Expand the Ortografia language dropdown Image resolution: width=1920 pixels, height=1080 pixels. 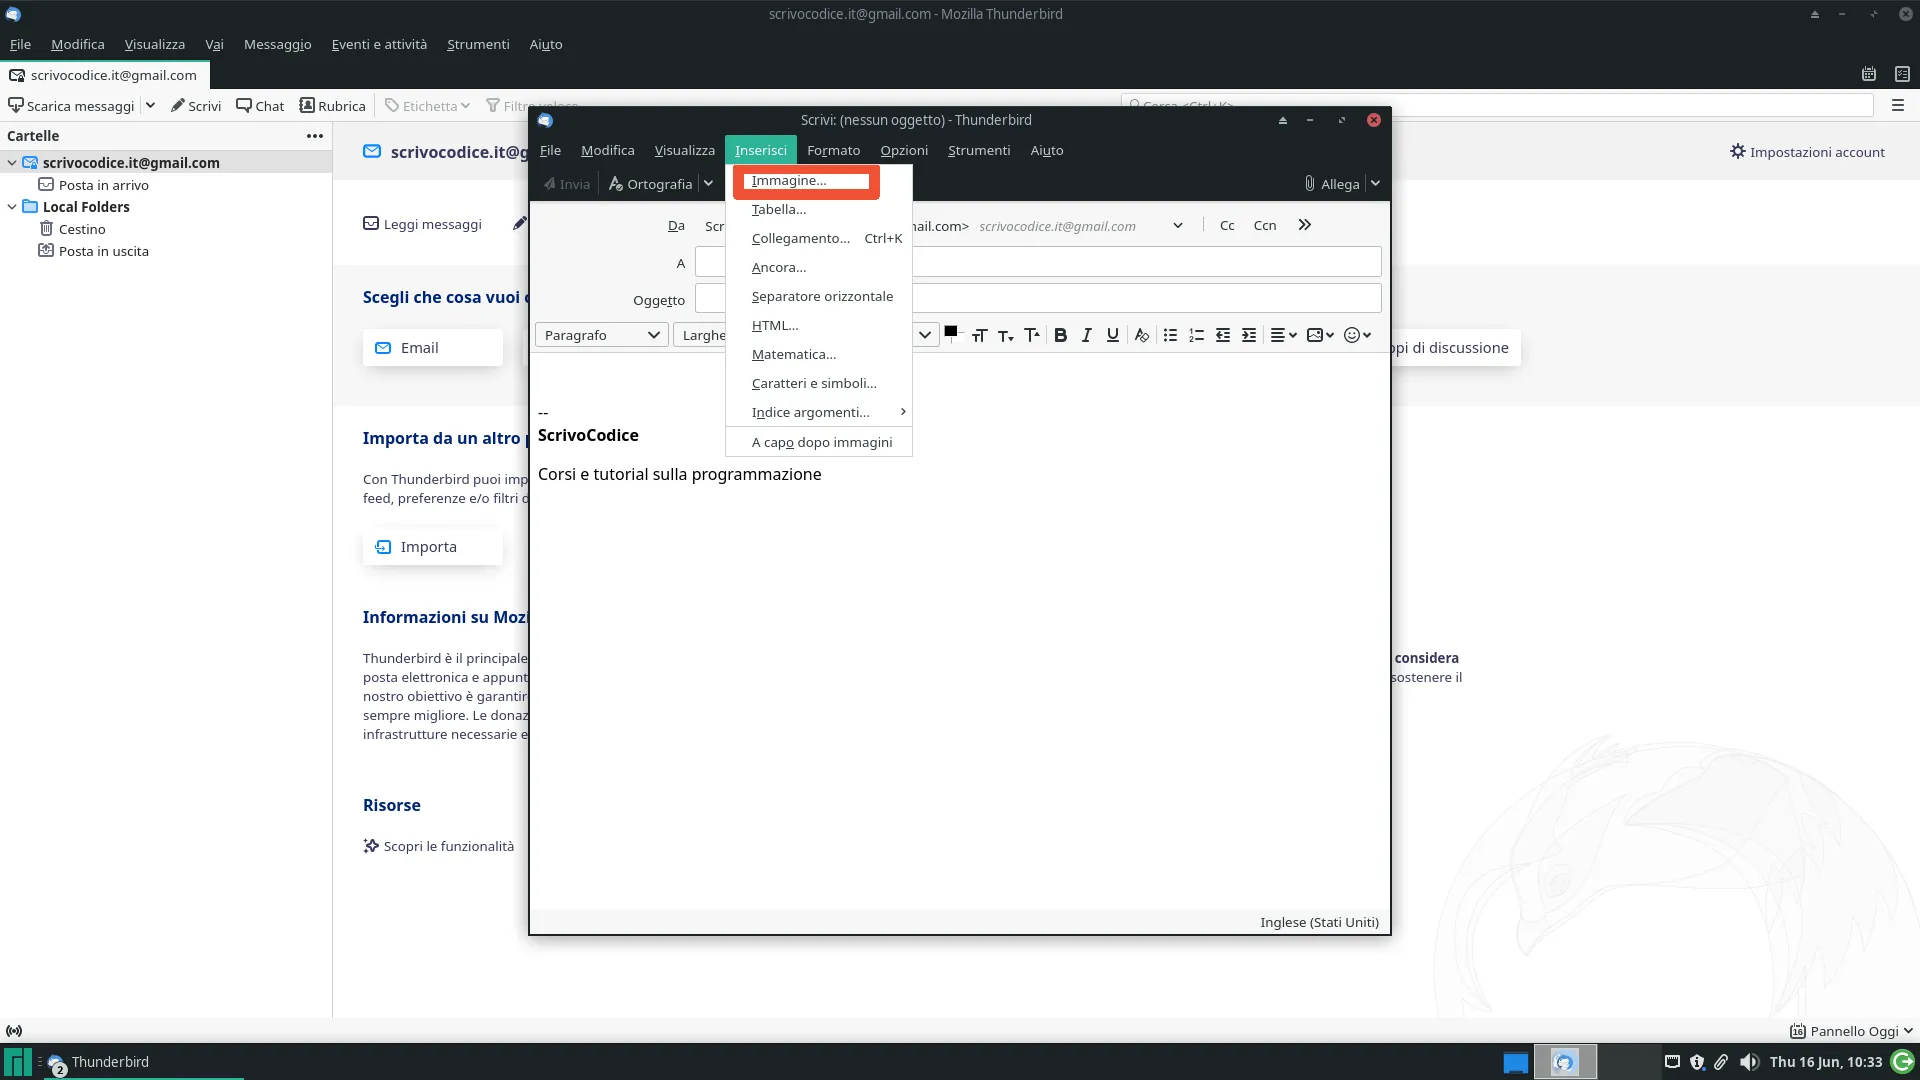(x=710, y=184)
